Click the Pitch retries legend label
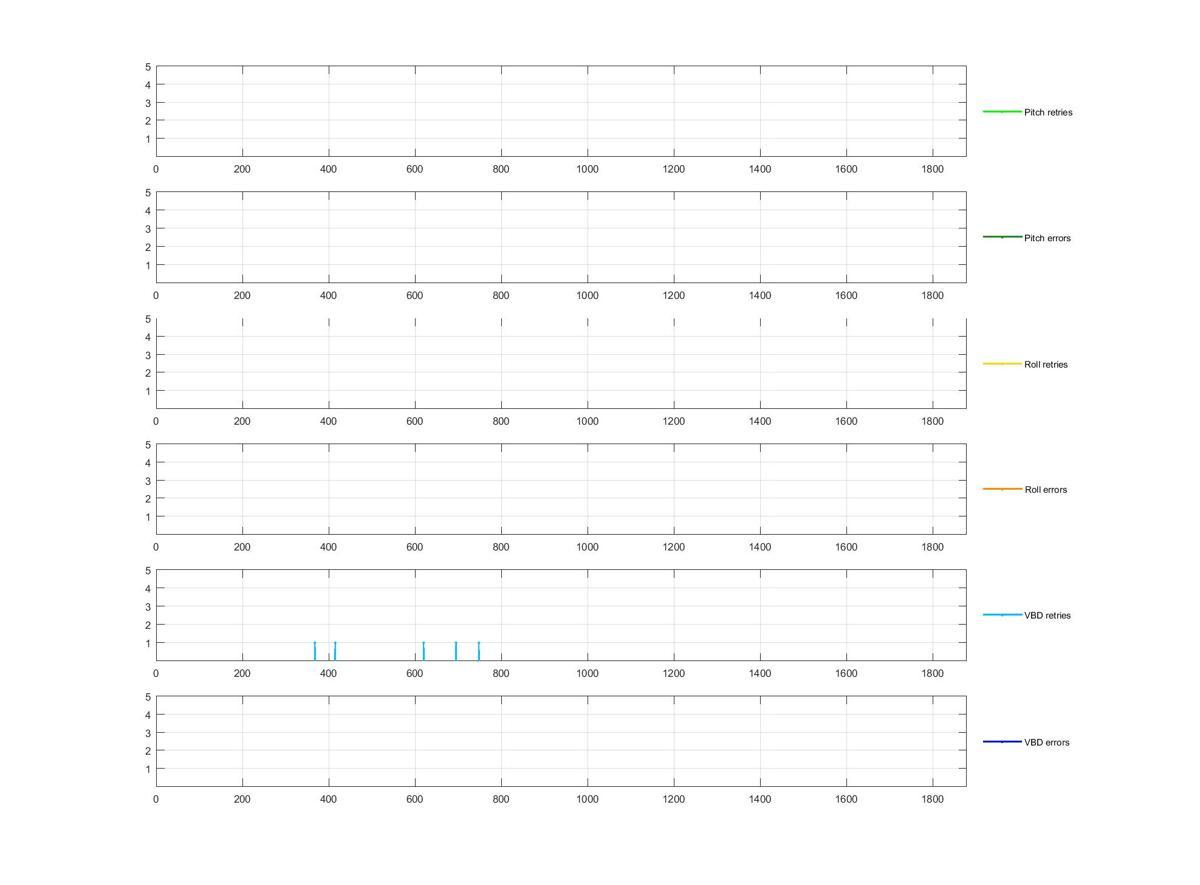The width and height of the screenshot is (1200, 885). click(1048, 113)
